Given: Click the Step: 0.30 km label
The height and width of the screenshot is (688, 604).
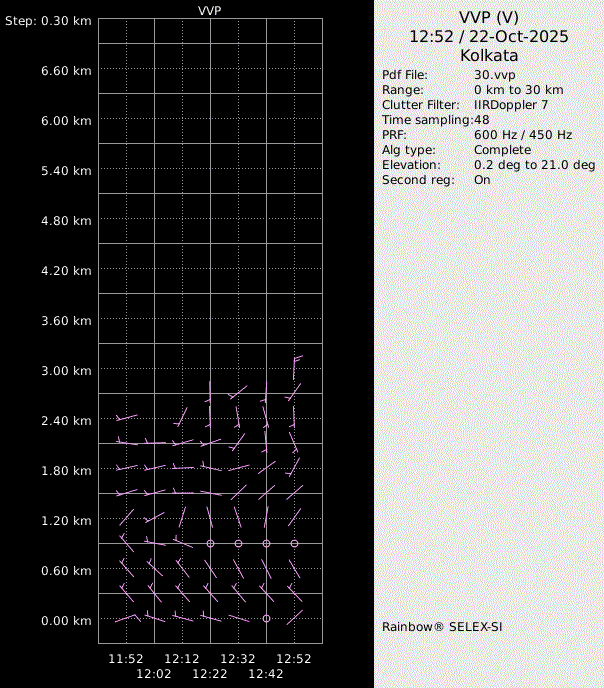Looking at the screenshot, I should pos(48,21).
